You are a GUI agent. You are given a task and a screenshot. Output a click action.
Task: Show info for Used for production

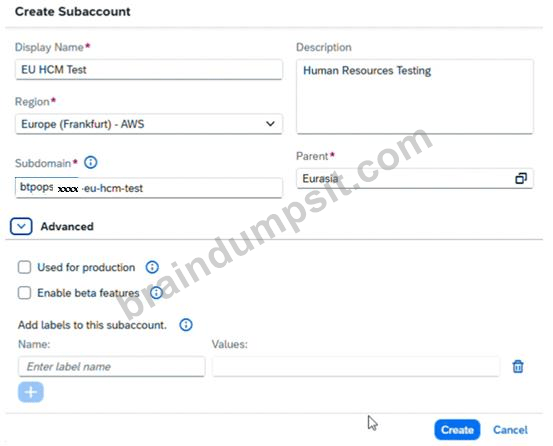coord(152,267)
